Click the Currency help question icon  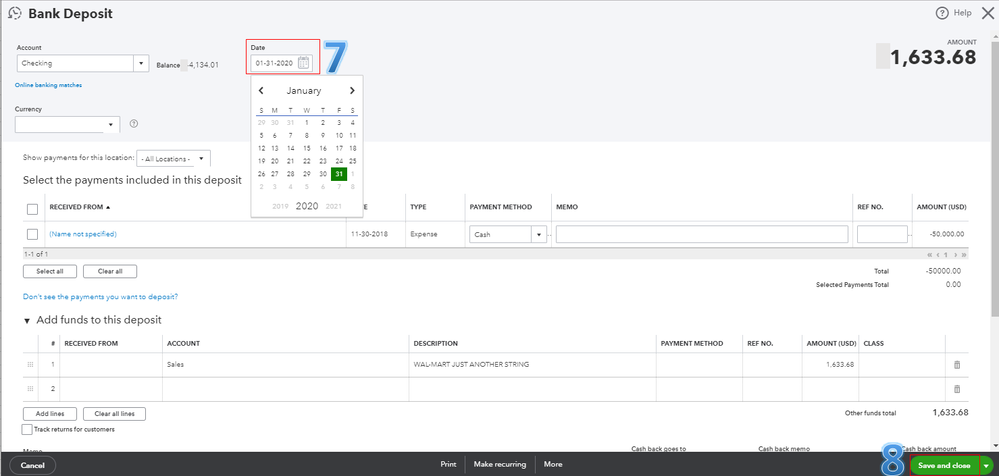point(133,124)
